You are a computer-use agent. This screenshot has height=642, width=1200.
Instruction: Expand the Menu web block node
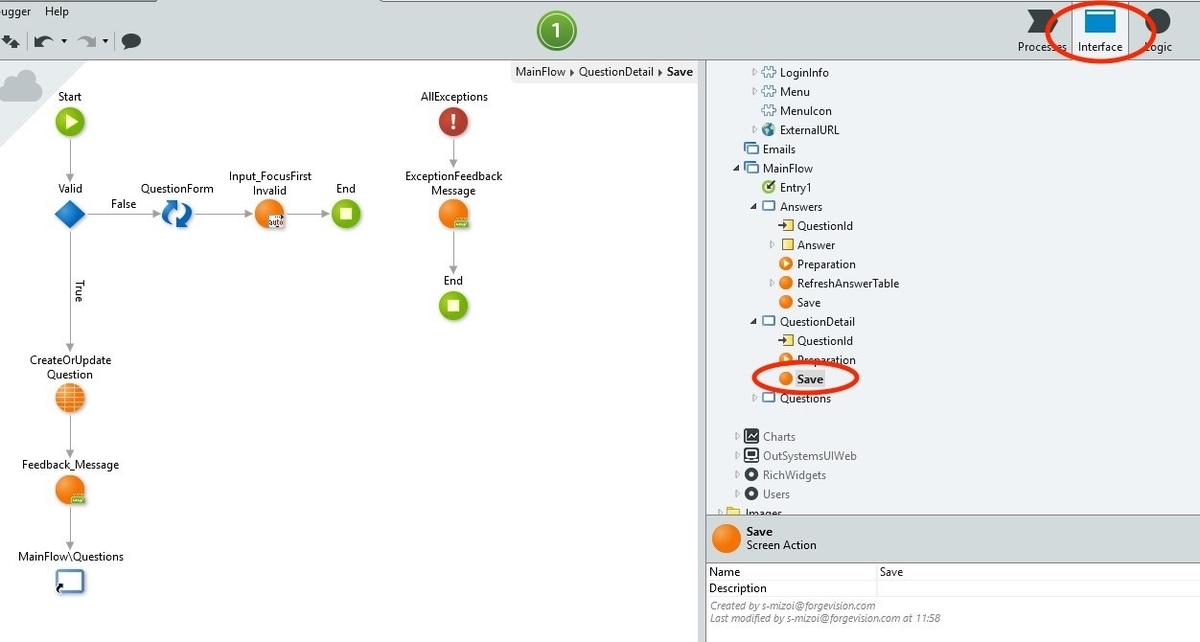(x=755, y=92)
